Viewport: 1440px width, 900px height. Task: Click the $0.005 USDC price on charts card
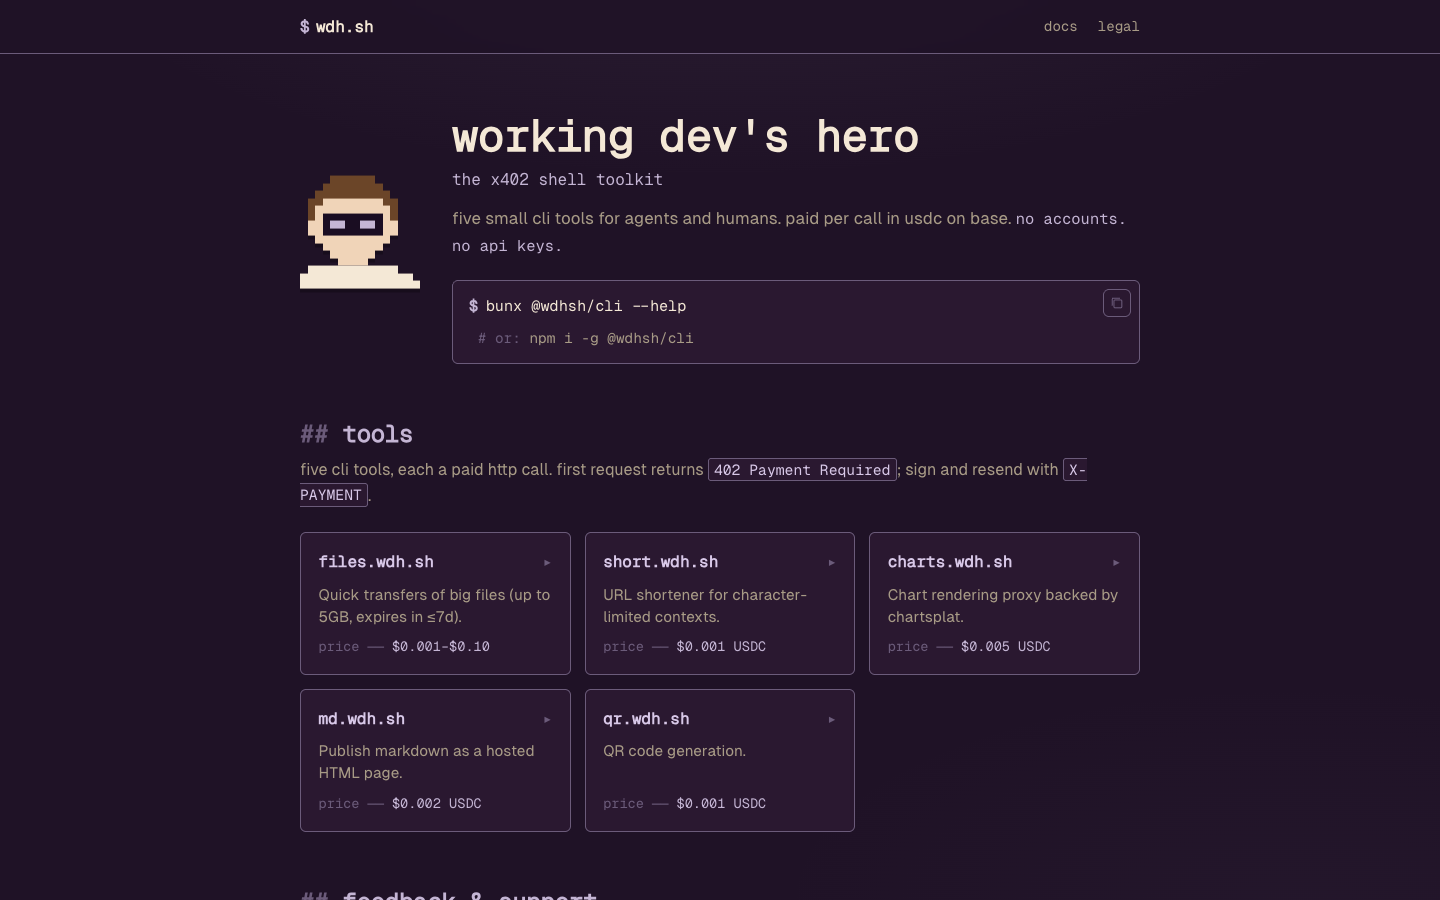point(1006,647)
